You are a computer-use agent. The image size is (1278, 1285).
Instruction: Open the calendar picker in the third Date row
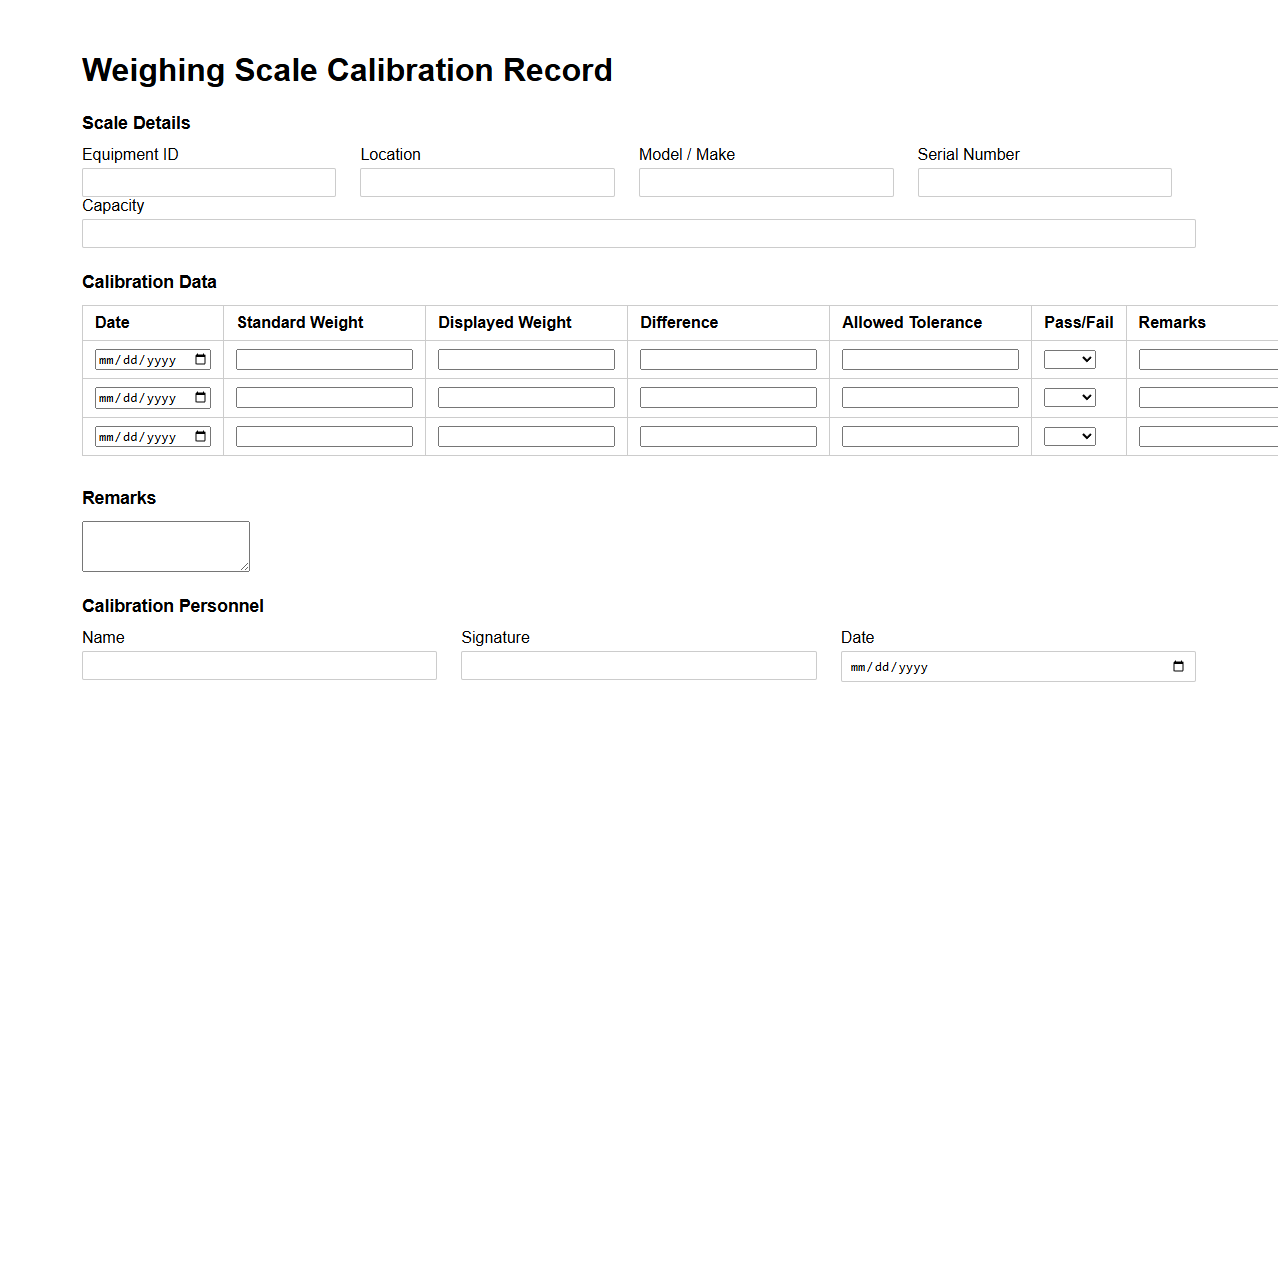199,436
